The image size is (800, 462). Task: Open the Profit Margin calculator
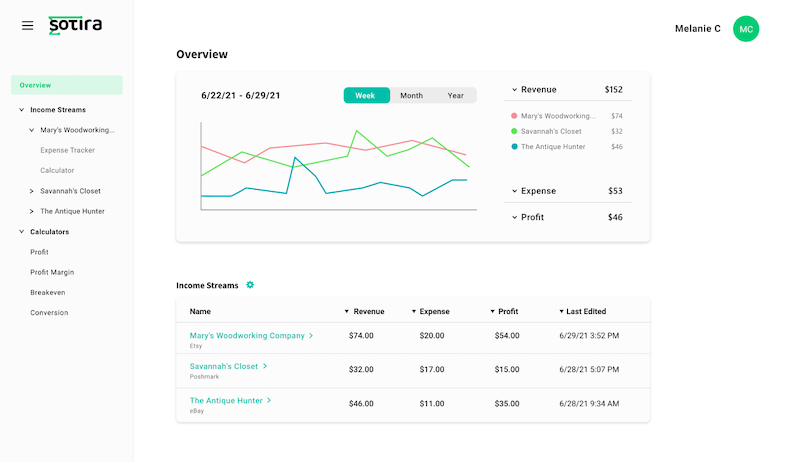pyautogui.click(x=52, y=272)
